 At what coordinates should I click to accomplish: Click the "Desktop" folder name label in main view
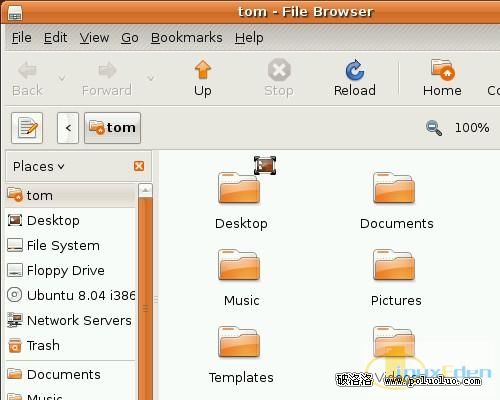[x=241, y=223]
